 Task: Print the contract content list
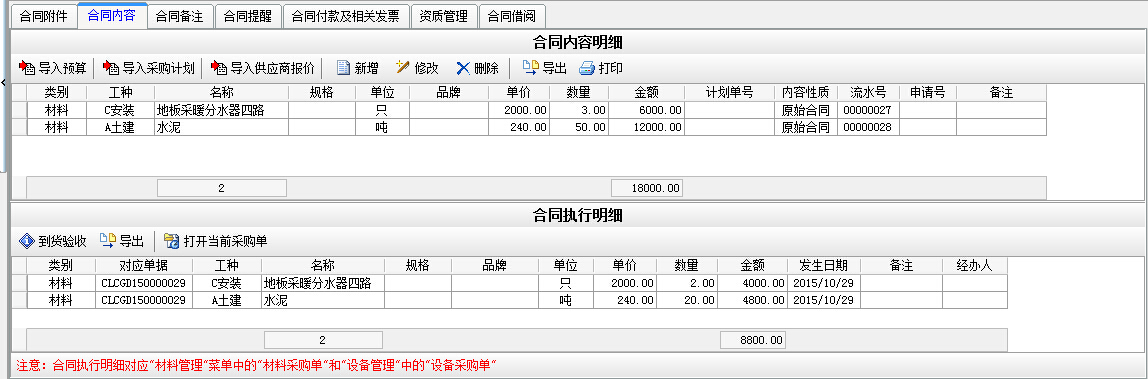coord(600,69)
